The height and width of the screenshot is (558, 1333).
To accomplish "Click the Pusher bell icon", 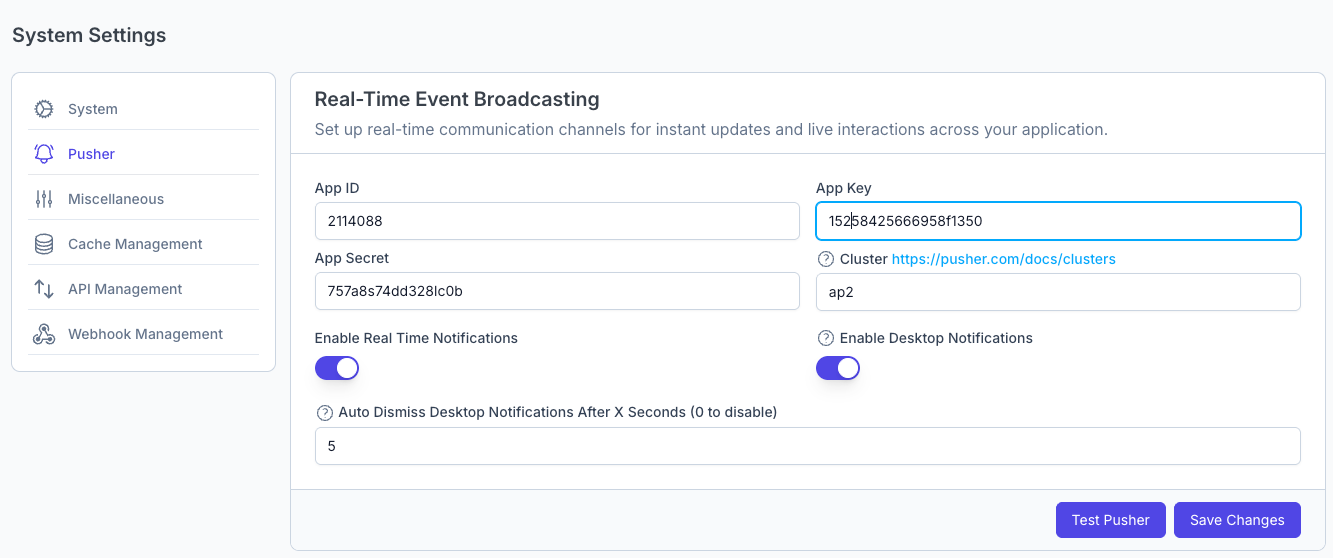I will coord(44,154).
